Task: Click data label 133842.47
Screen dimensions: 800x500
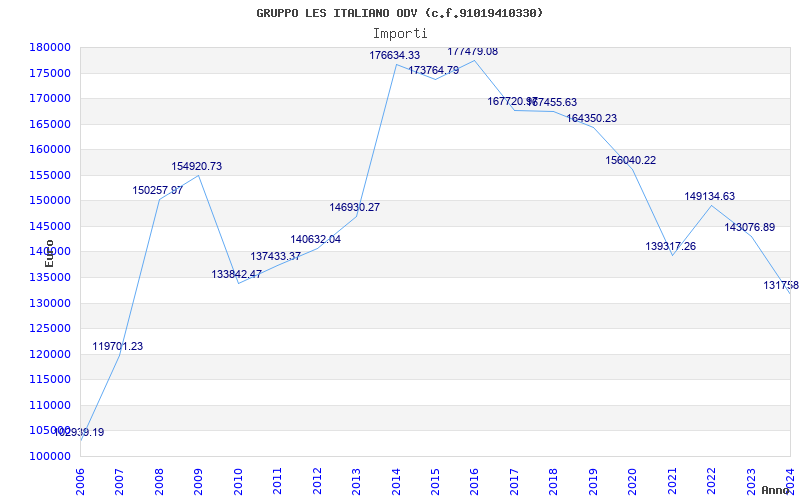Action: [x=237, y=274]
